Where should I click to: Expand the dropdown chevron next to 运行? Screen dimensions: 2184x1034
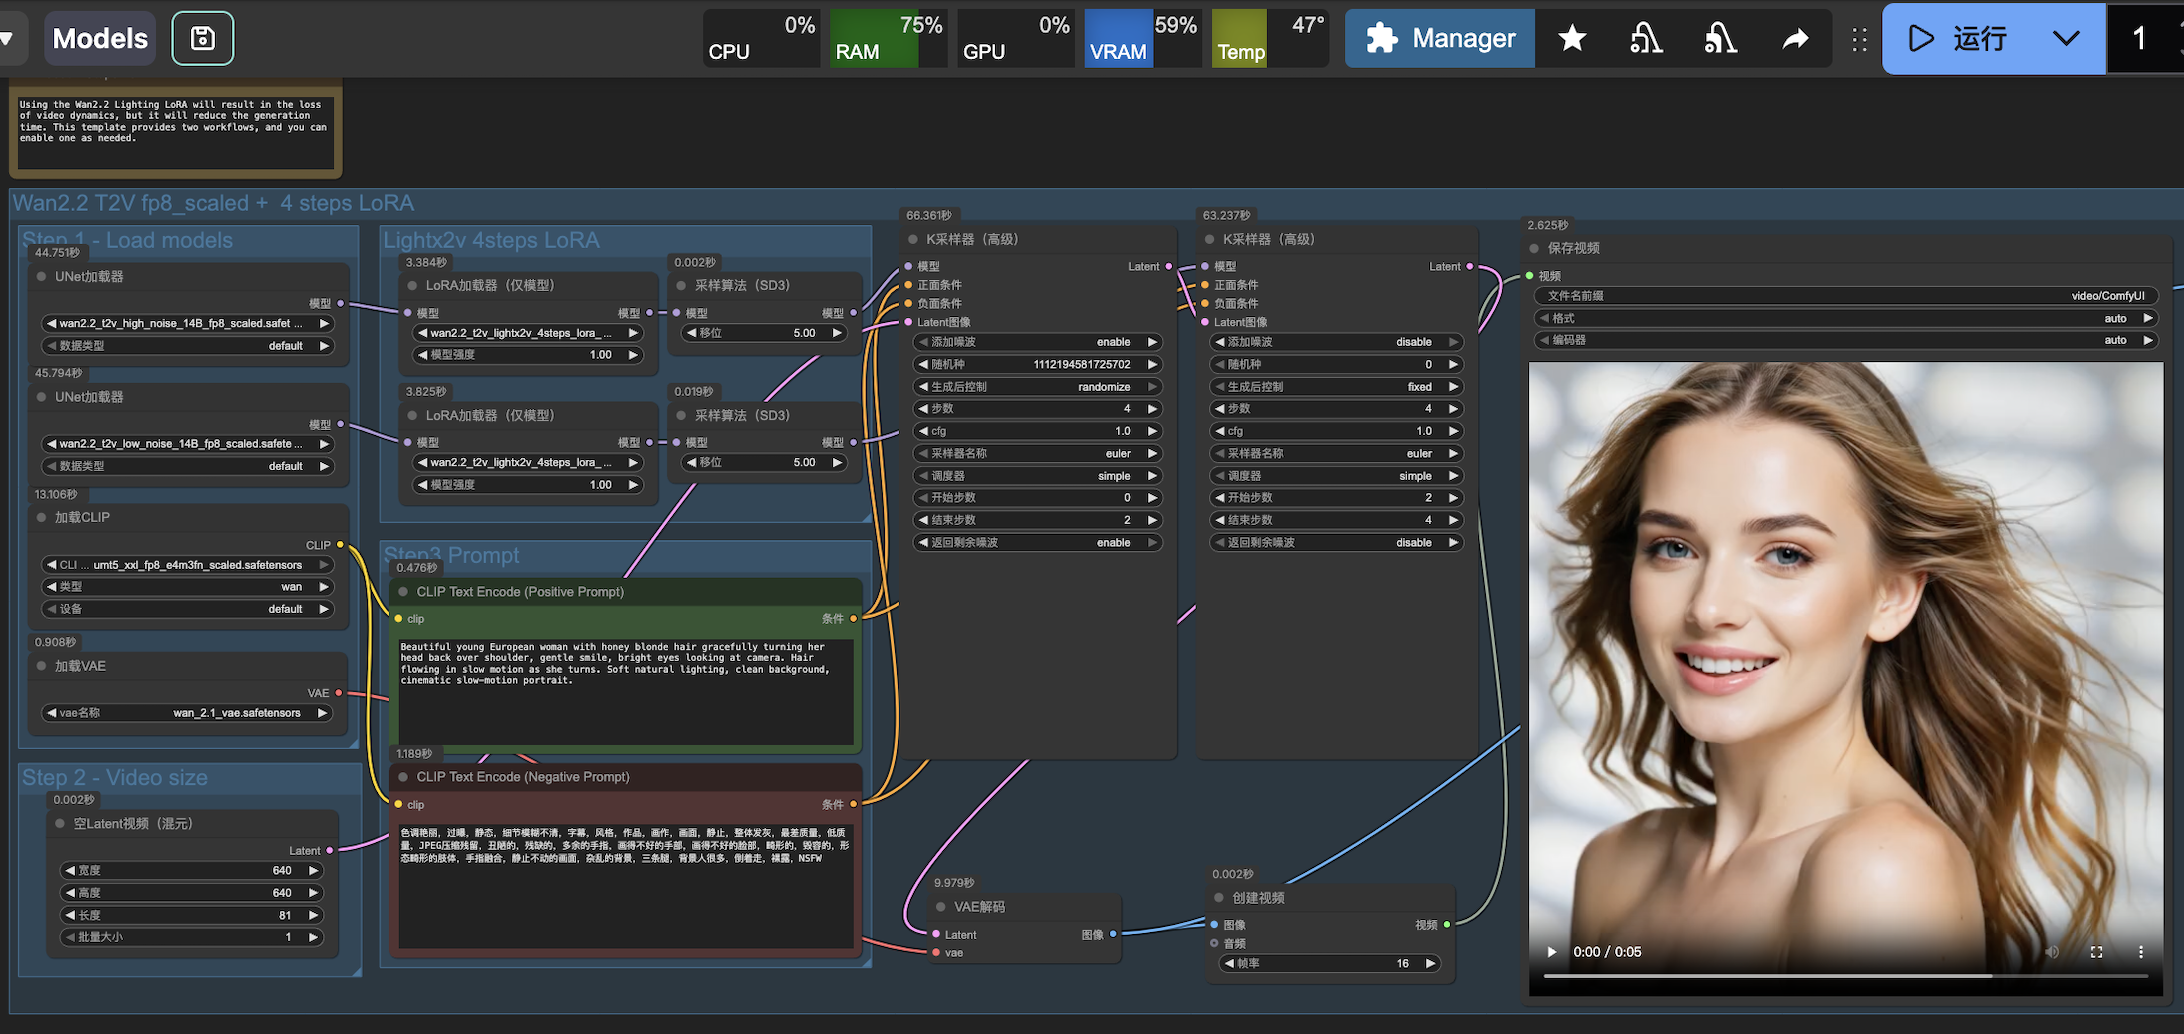pyautogui.click(x=2066, y=39)
